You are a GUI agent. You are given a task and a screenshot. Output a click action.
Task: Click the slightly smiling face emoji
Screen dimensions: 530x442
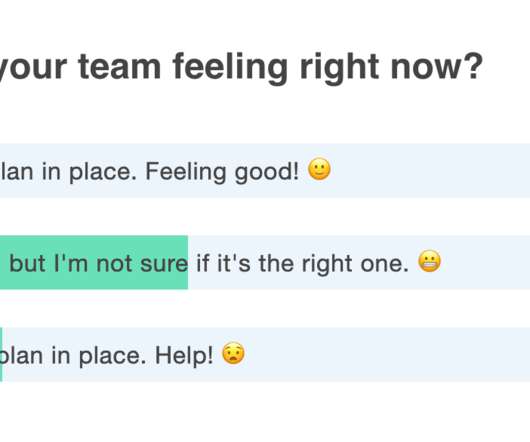pos(319,169)
